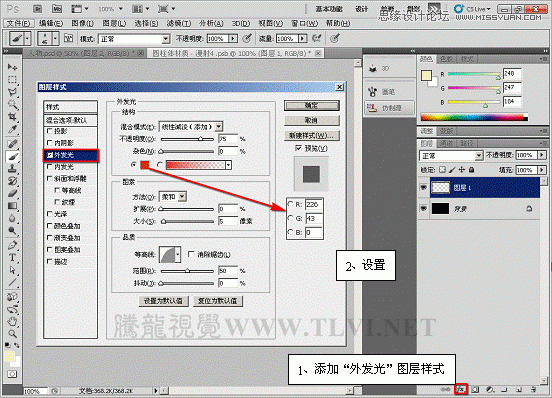Click the lock transparent pixels icon
552x398 pixels.
pos(443,170)
